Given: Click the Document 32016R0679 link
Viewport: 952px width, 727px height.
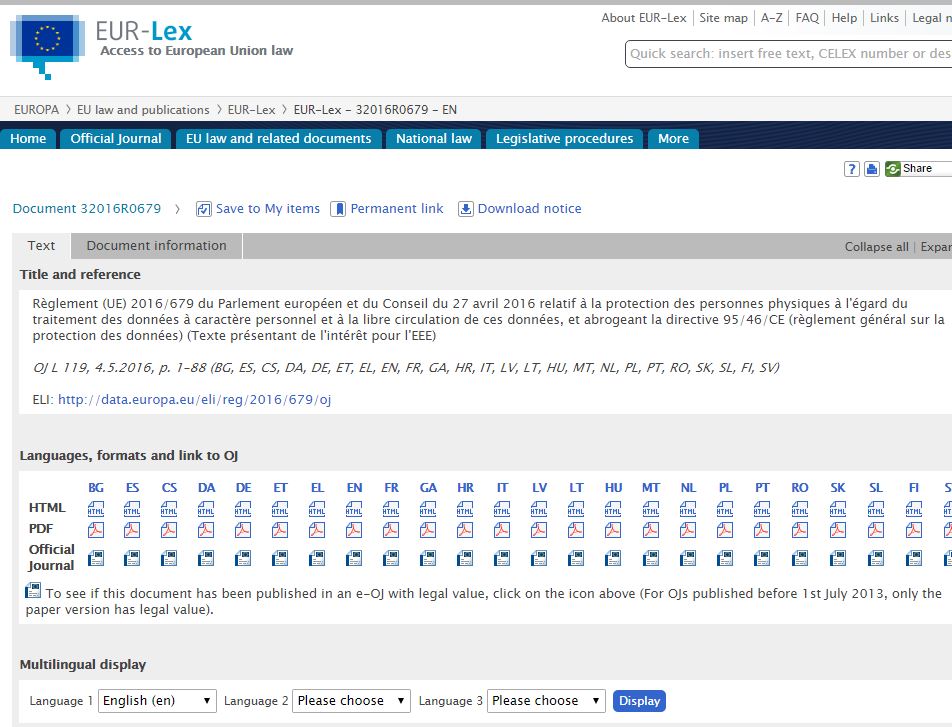Looking at the screenshot, I should tap(87, 209).
